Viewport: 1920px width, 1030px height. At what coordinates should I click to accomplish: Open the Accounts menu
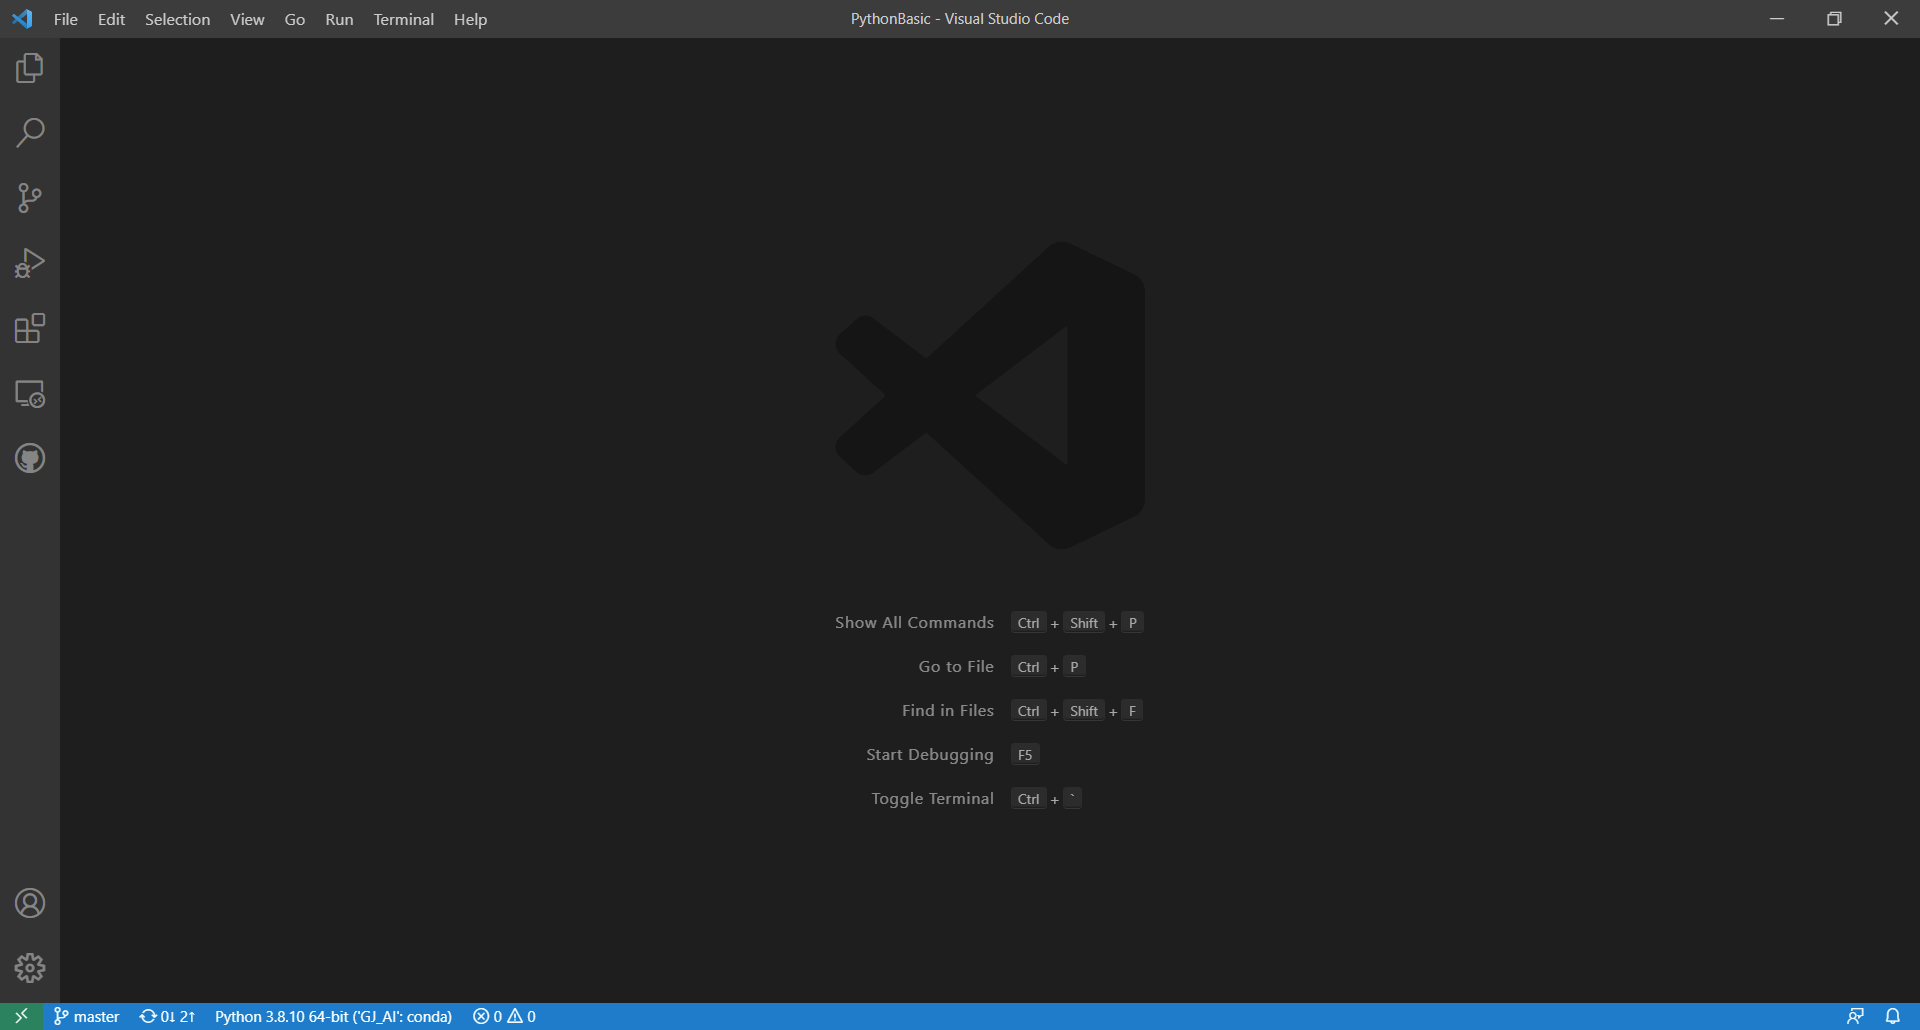point(30,903)
